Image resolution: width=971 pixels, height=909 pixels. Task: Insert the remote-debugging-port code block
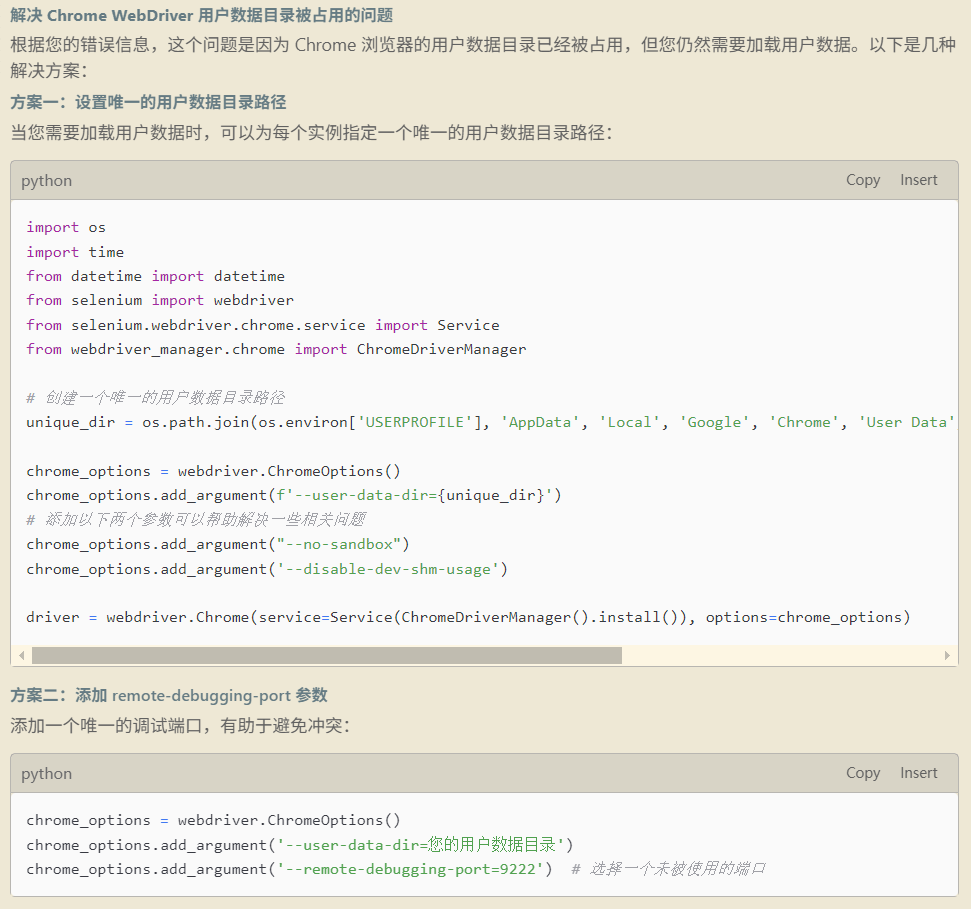[918, 773]
